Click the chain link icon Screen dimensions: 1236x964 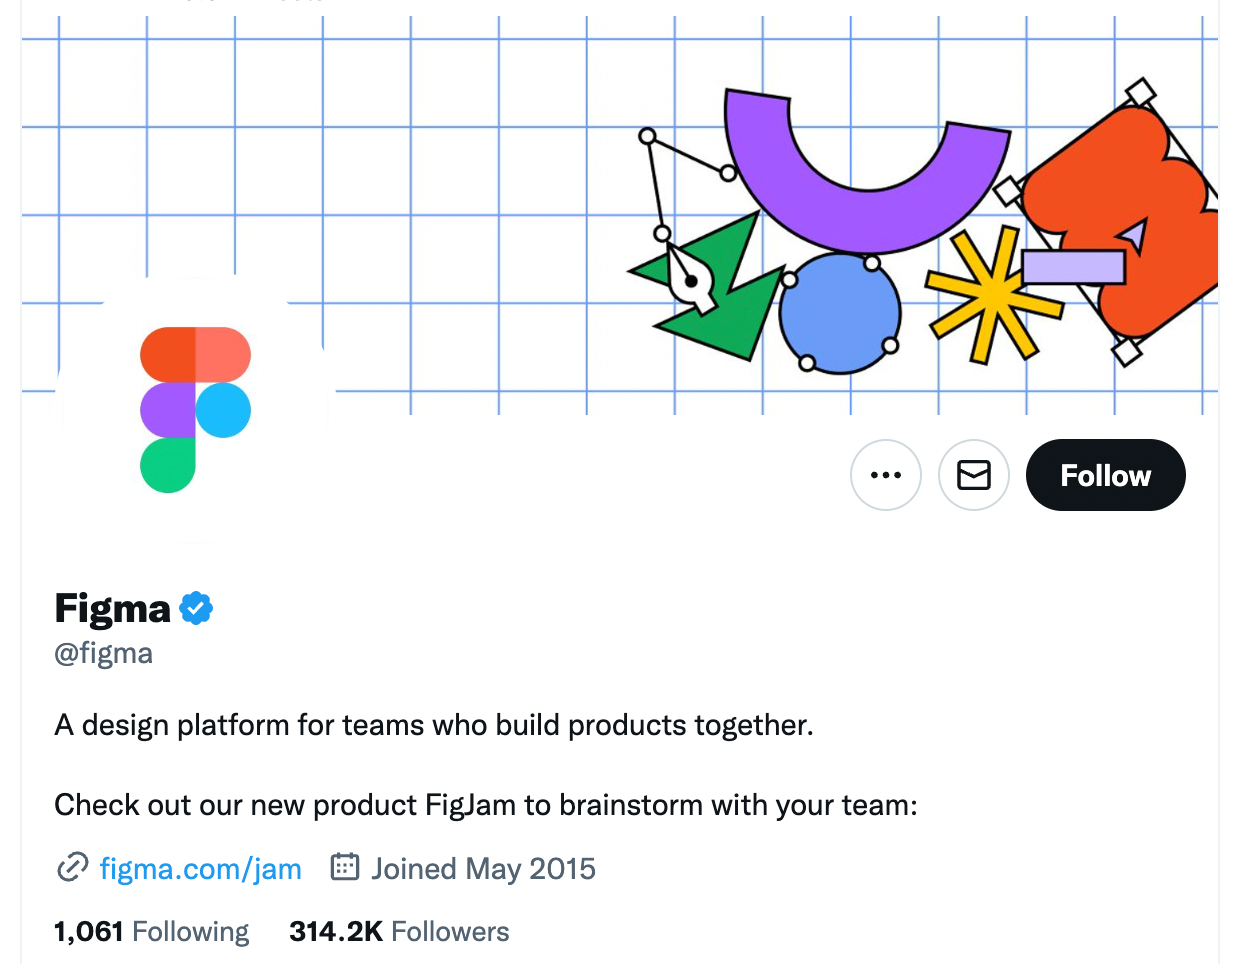(x=72, y=867)
